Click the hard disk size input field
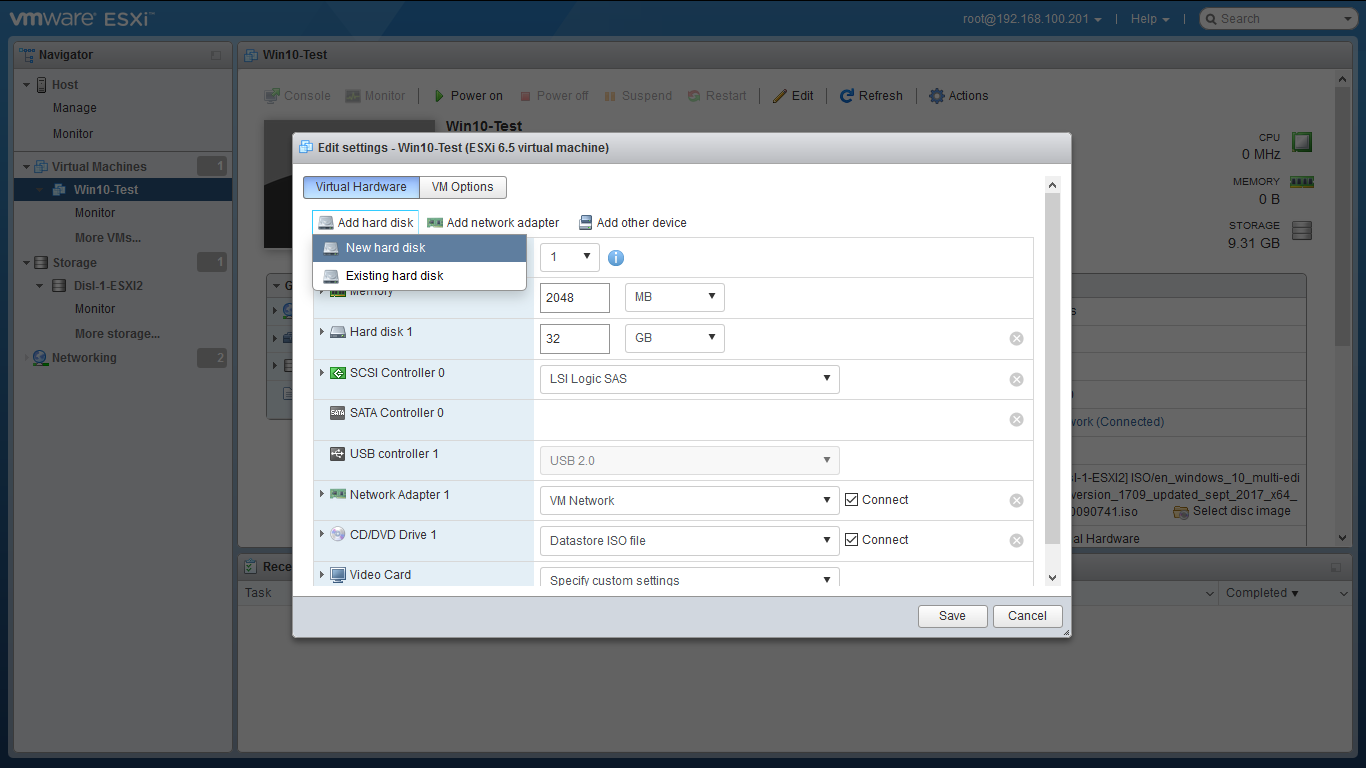Viewport: 1366px width, 768px height. pyautogui.click(x=575, y=338)
